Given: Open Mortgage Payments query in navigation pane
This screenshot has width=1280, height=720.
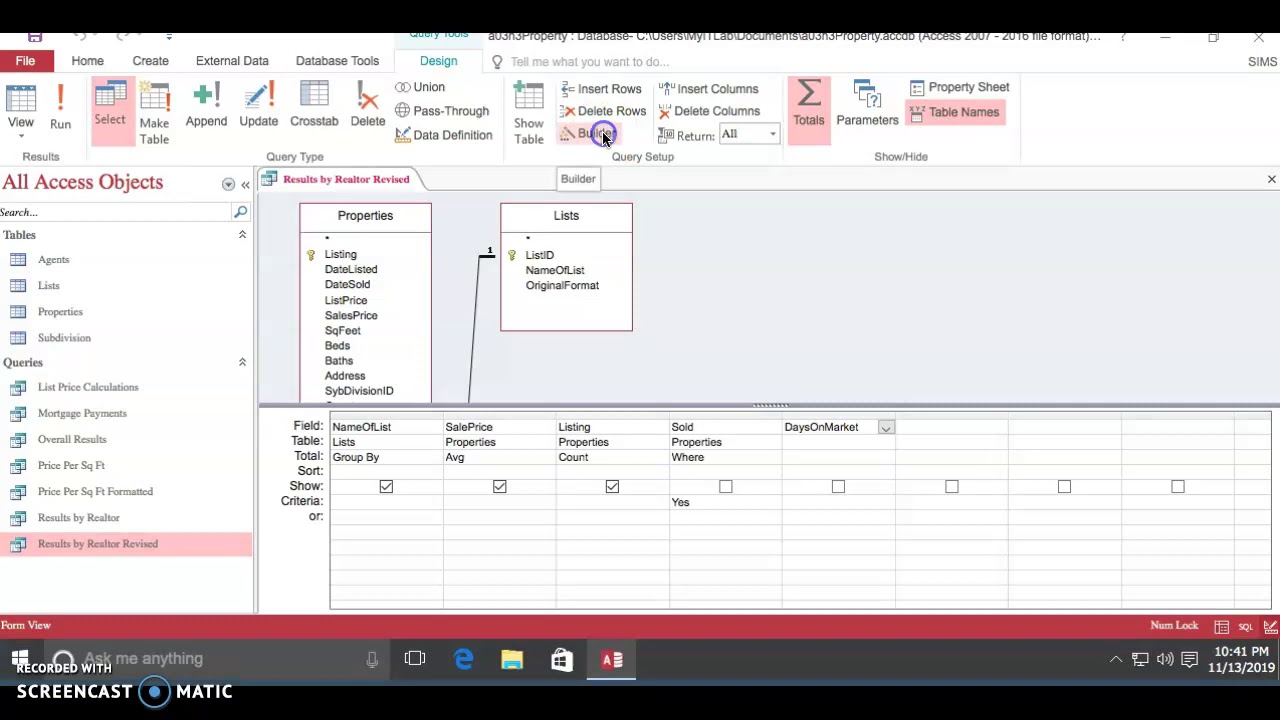Looking at the screenshot, I should pyautogui.click(x=82, y=413).
